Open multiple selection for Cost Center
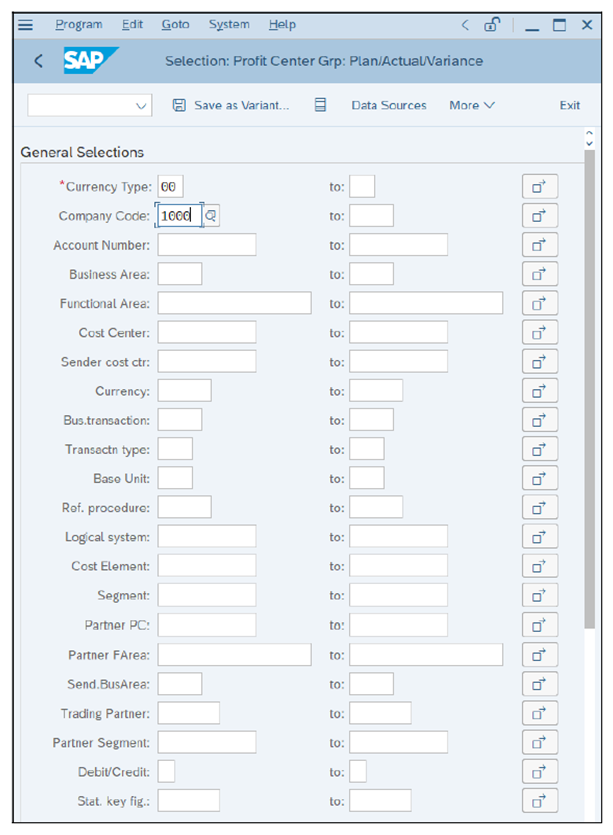The image size is (613, 835). tap(540, 332)
